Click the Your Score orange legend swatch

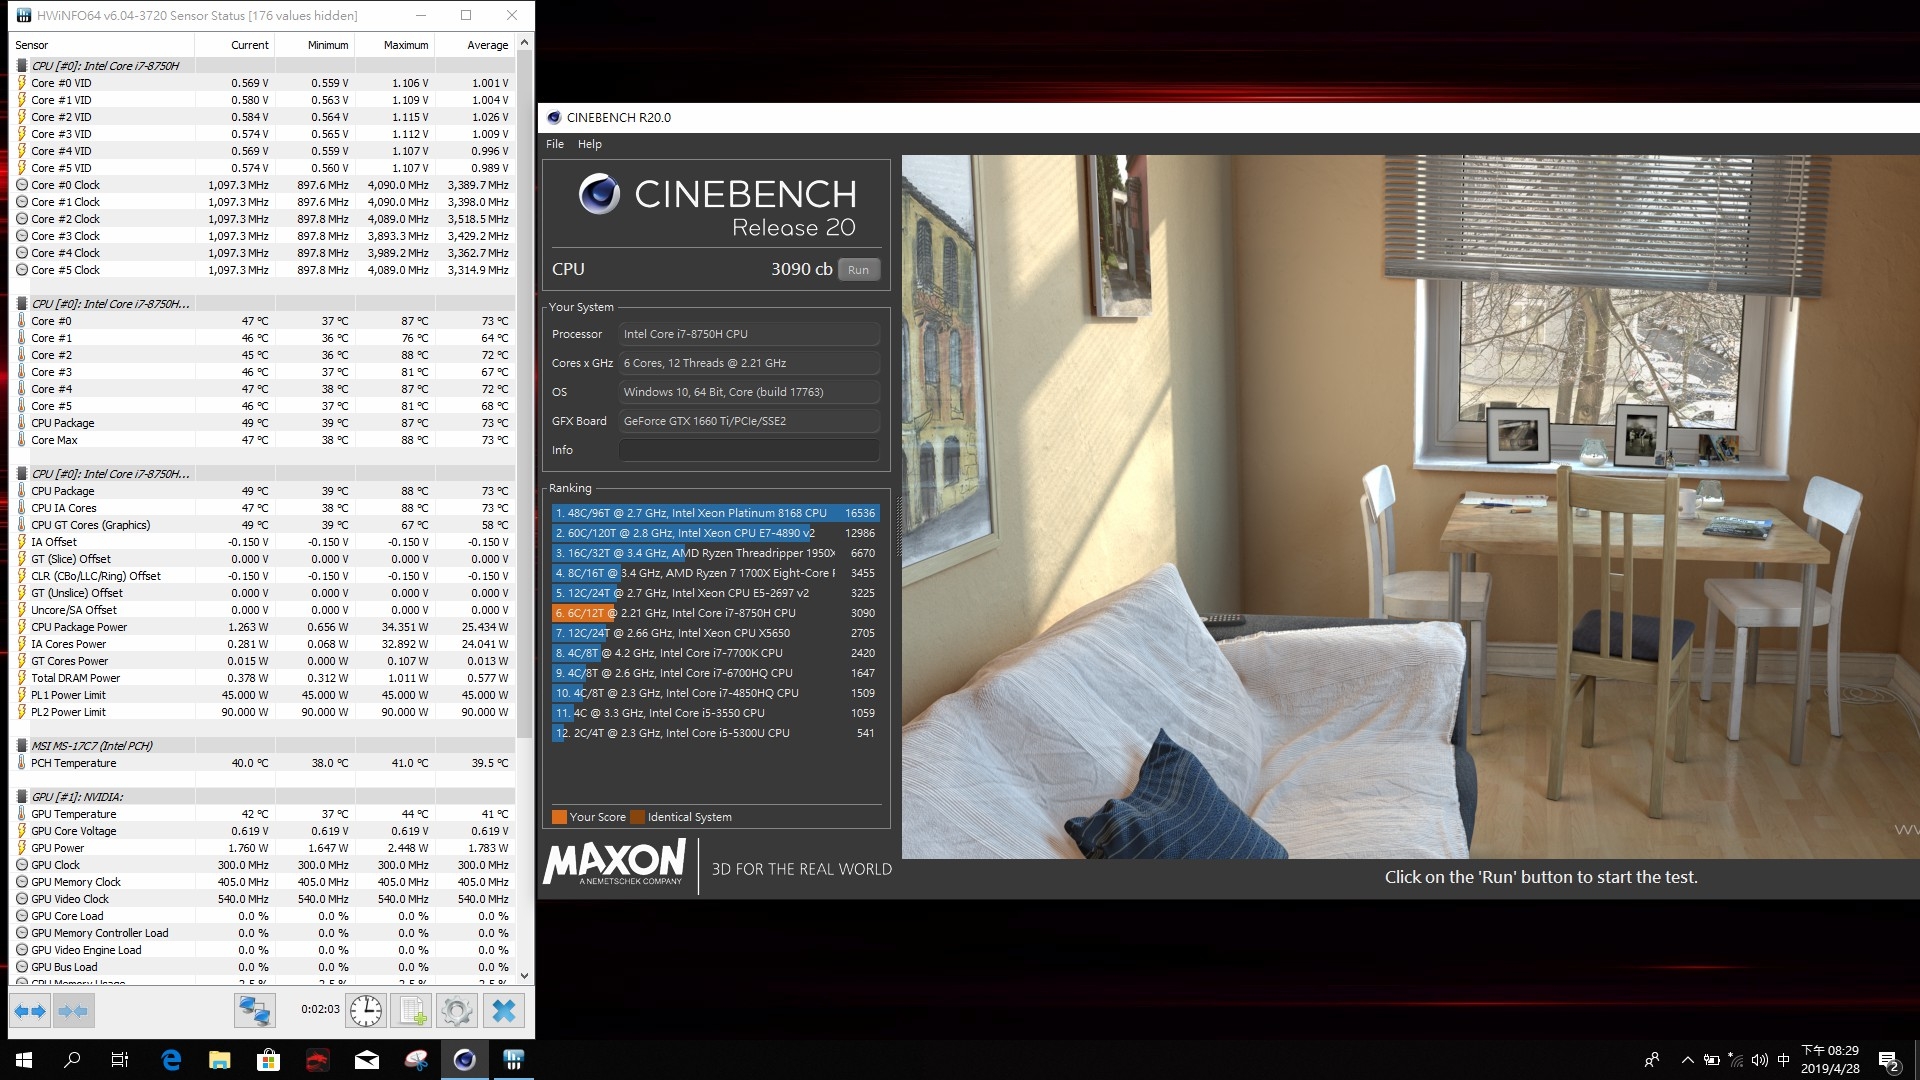[559, 817]
